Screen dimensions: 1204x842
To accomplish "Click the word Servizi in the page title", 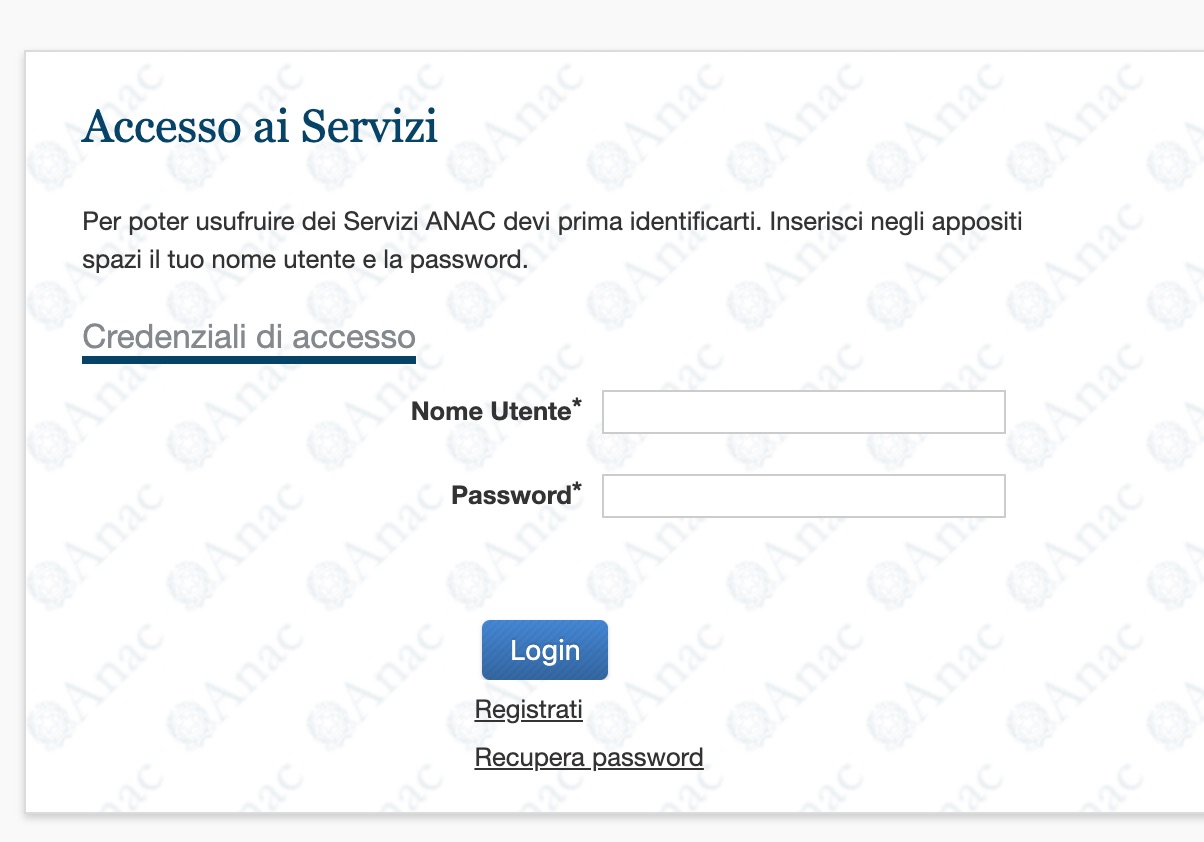I will 370,128.
